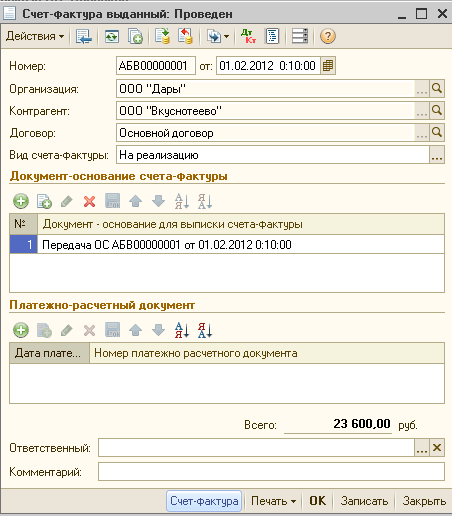This screenshot has height=516, width=452.
Task: Move row down in Документ-основание toolbar
Action: (158, 201)
